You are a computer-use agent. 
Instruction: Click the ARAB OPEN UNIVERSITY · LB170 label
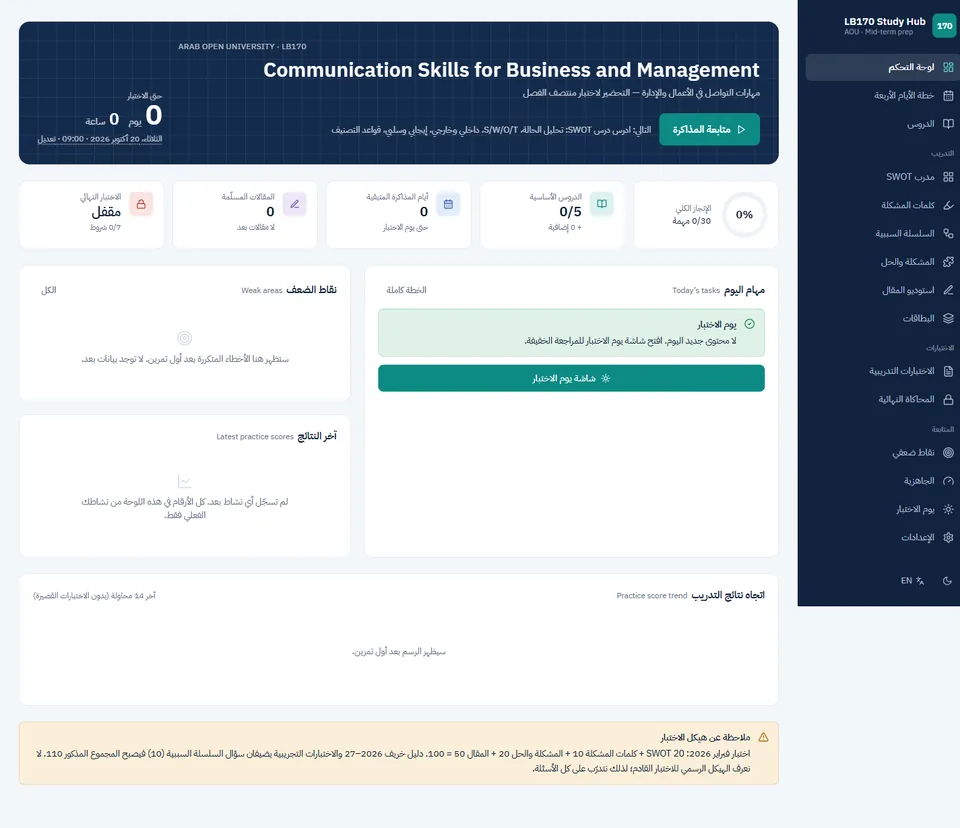(x=242, y=47)
